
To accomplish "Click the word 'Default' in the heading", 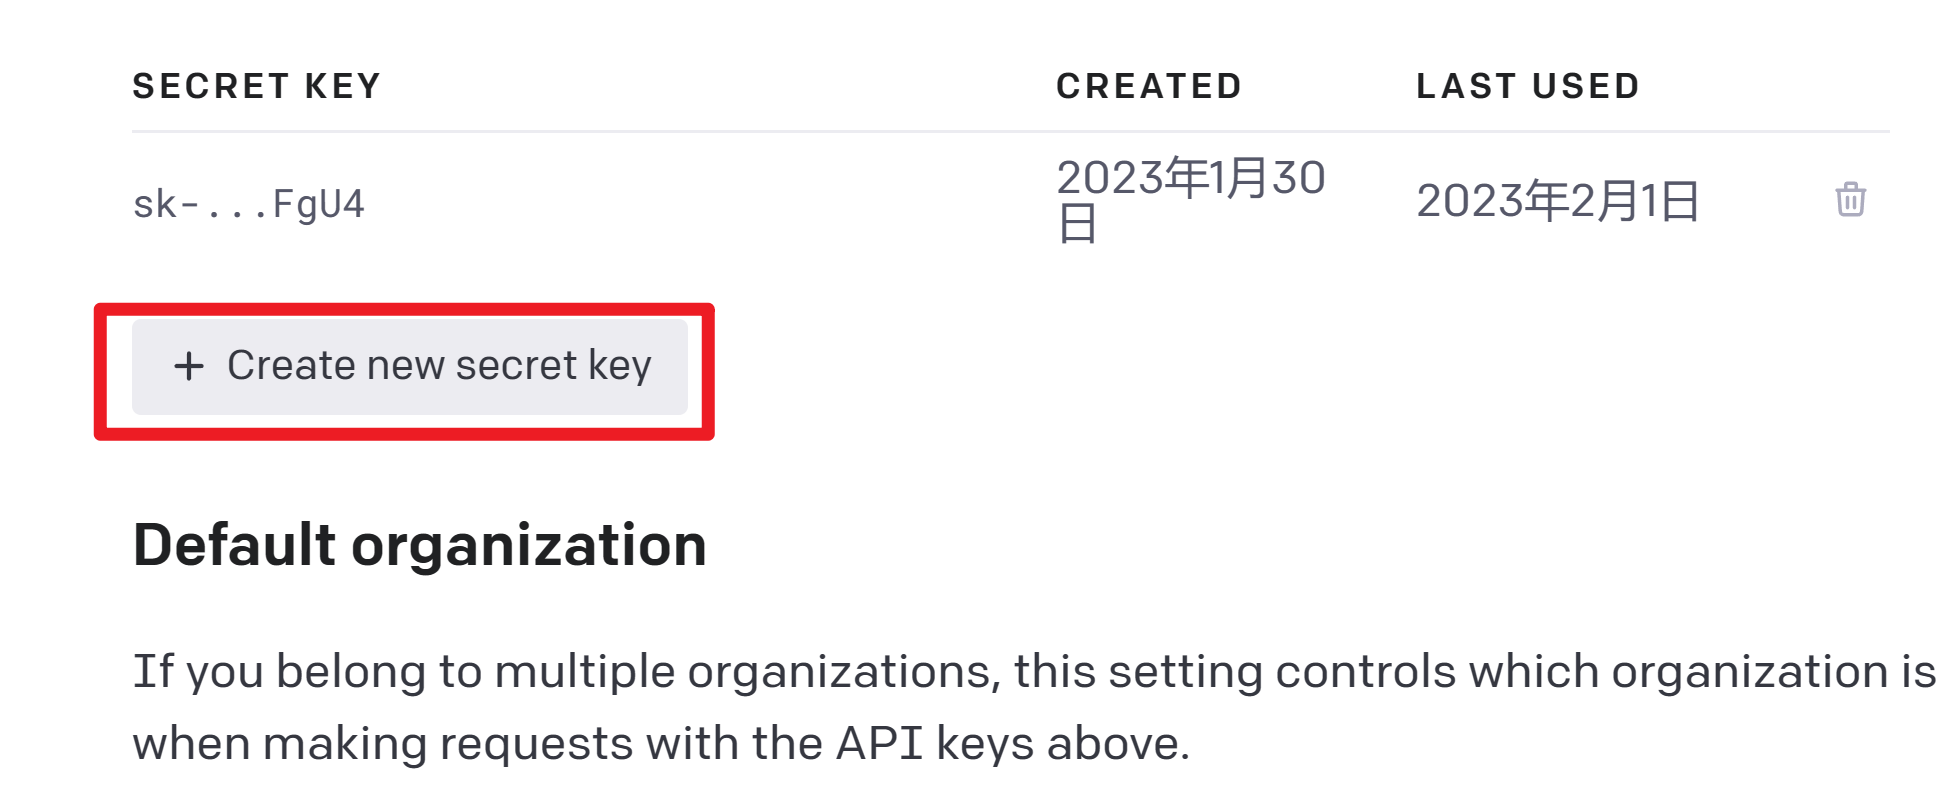I will [234, 545].
